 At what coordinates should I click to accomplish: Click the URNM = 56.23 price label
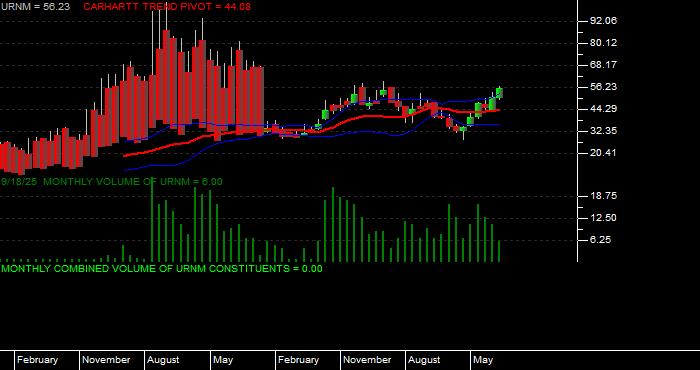tap(35, 7)
